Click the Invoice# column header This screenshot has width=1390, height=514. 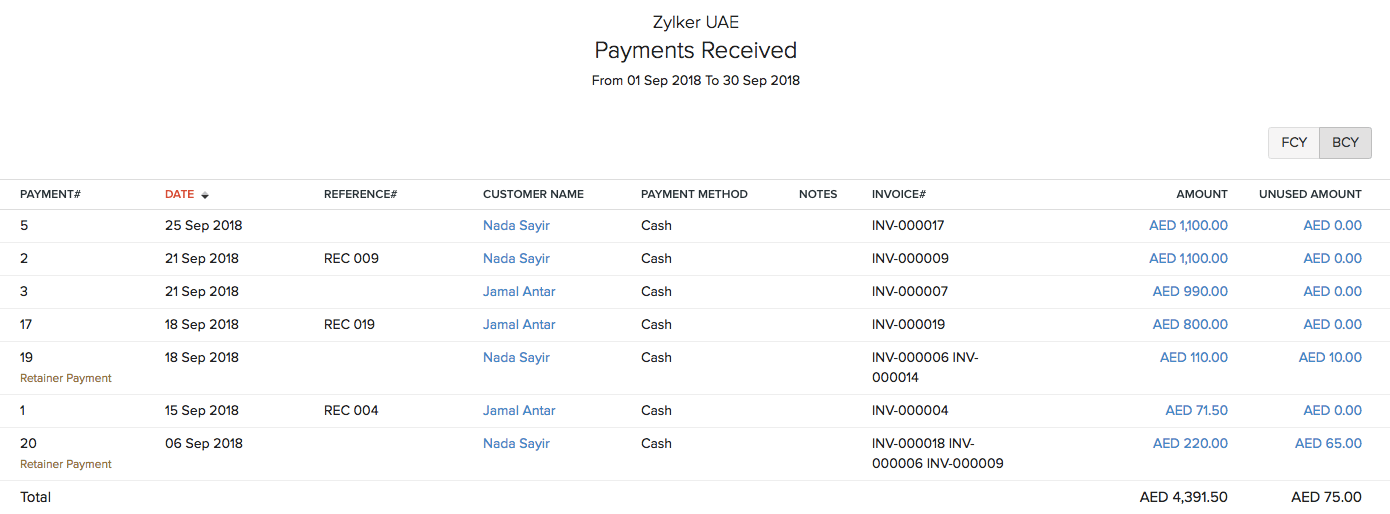(x=899, y=194)
